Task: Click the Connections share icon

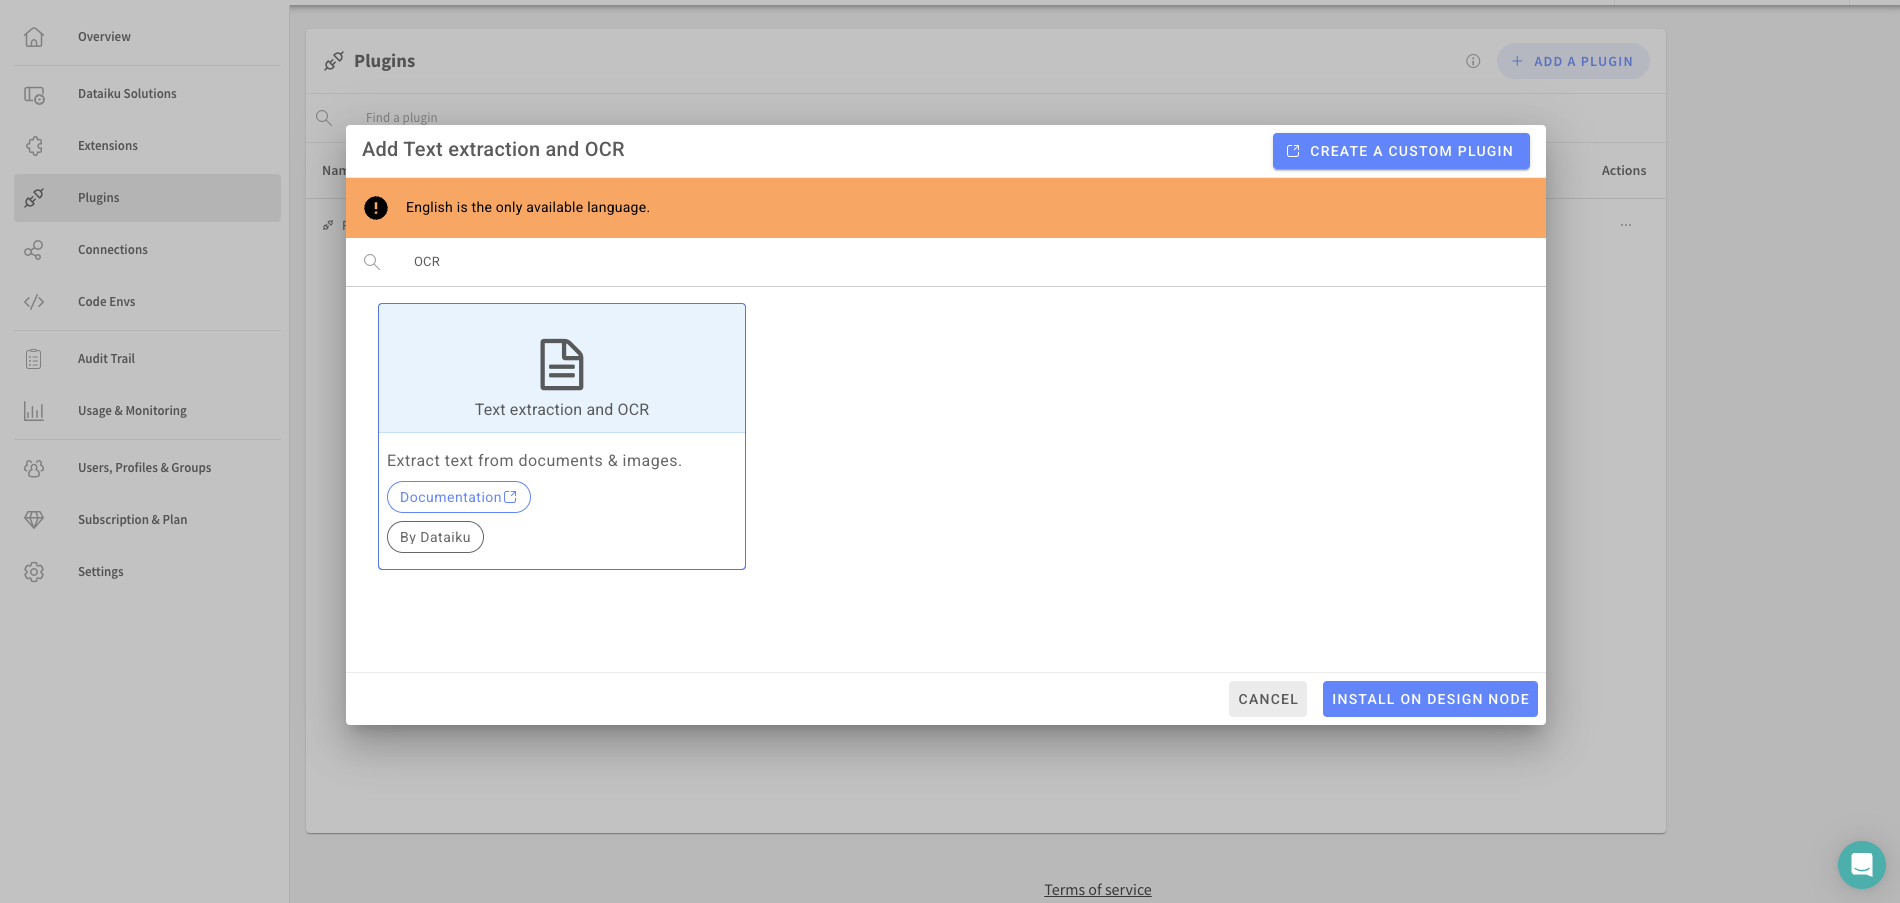Action: [34, 250]
